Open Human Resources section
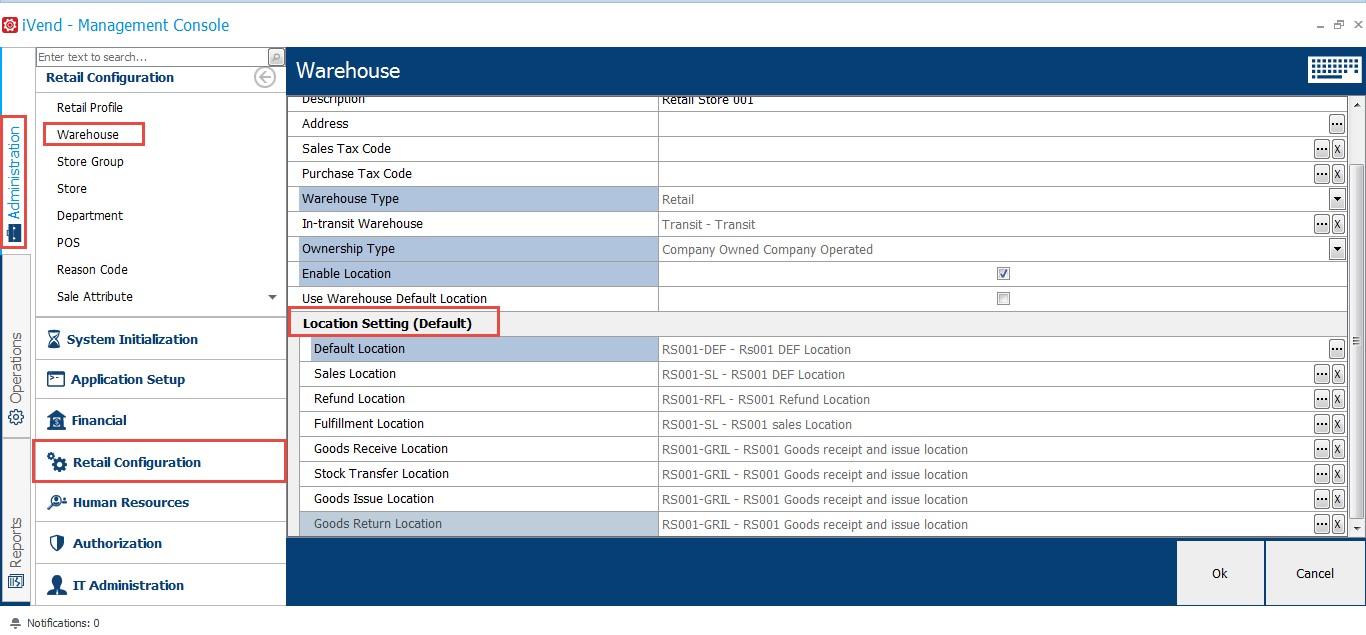1366x635 pixels. click(161, 502)
